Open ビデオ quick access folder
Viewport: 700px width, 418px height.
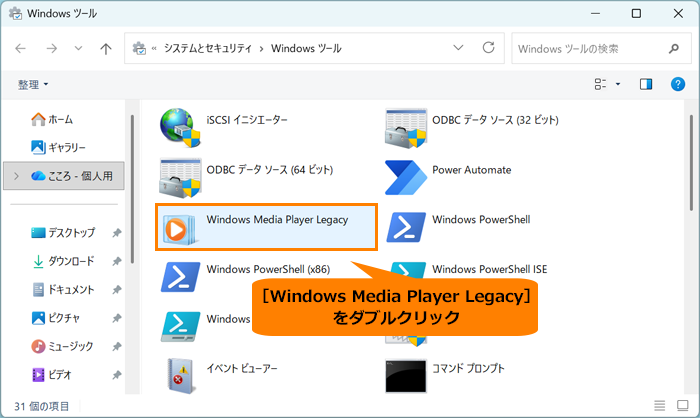click(52, 375)
